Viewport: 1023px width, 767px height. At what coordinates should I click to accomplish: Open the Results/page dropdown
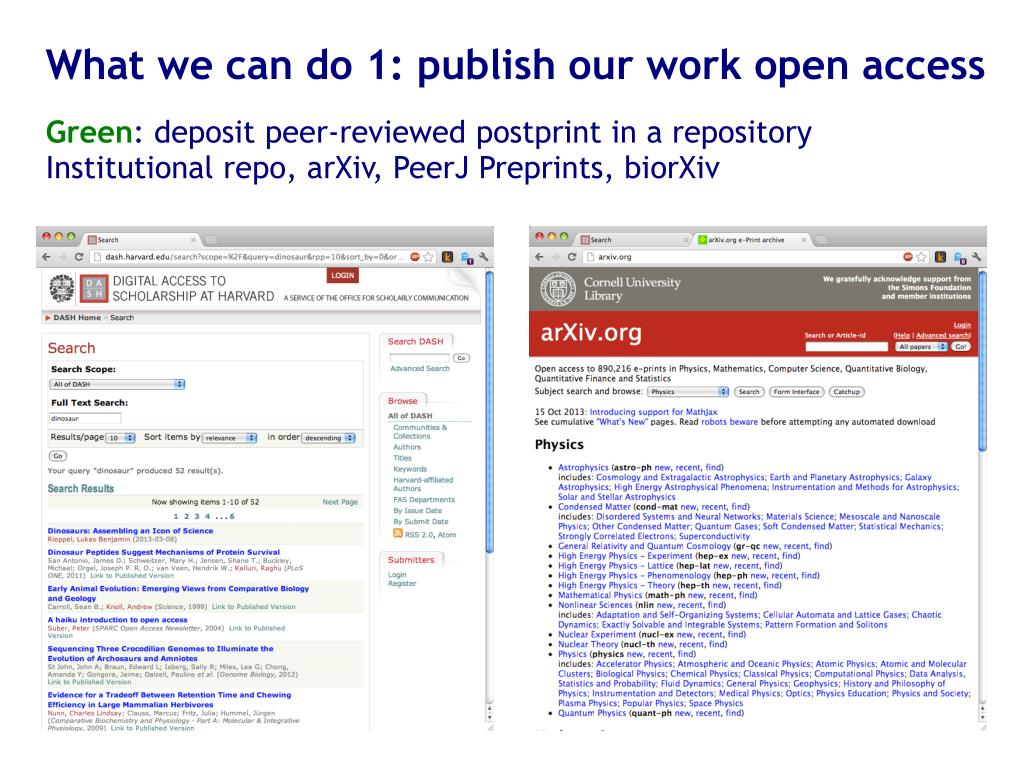coord(121,438)
